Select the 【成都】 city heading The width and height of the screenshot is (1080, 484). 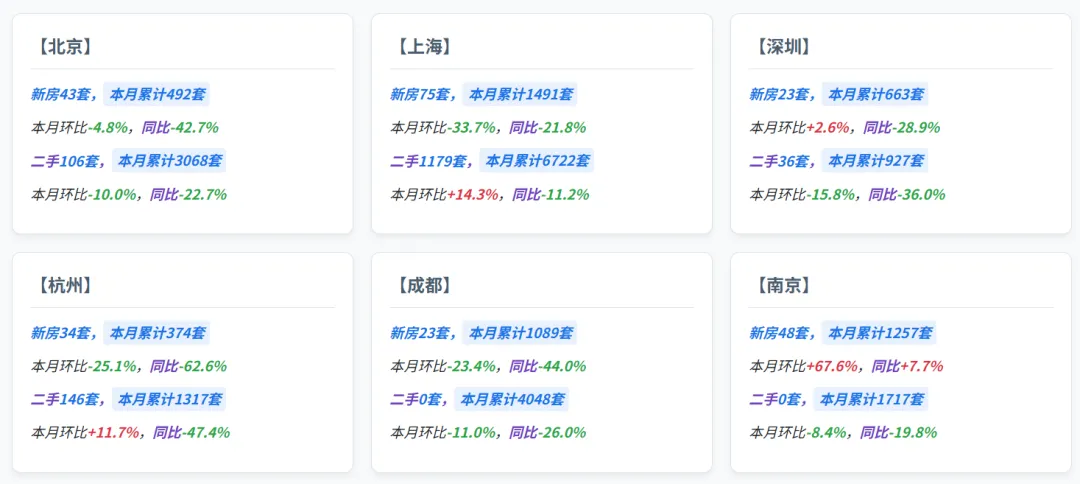point(421,286)
